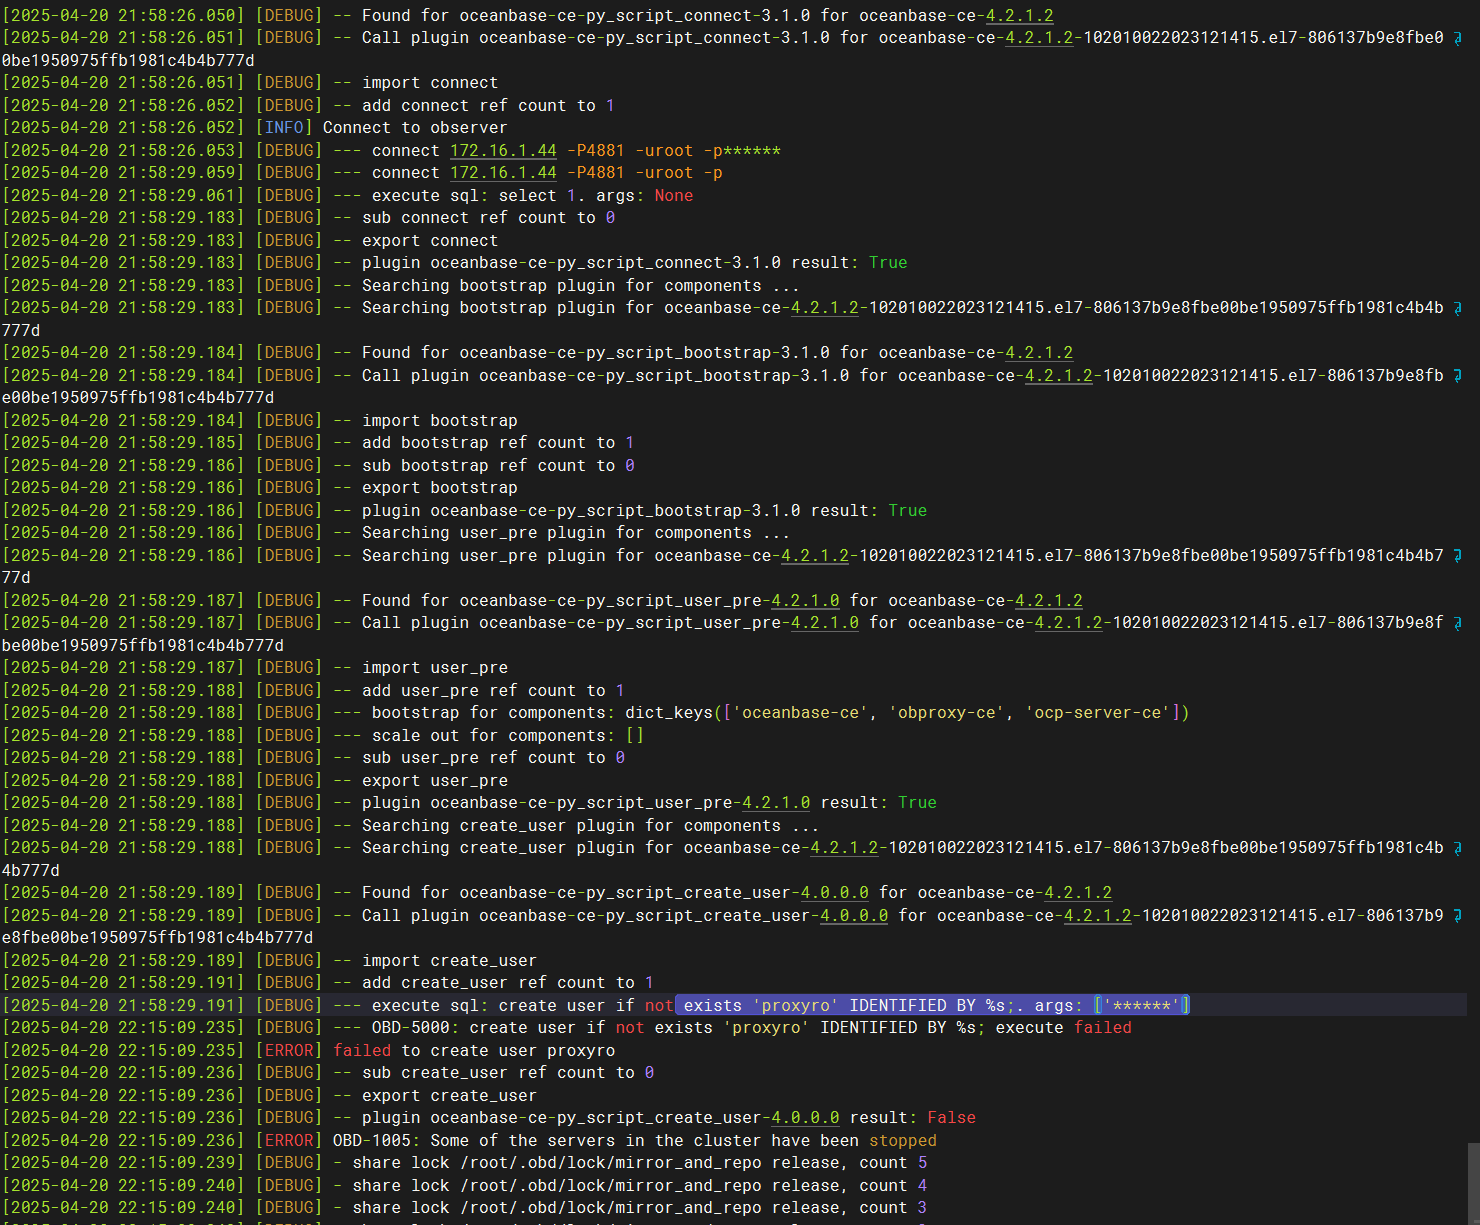Open 4.2.1.0 link in 'py_script_user_pre-4.2.1.0 result: True' line
This screenshot has width=1480, height=1225.
click(776, 803)
